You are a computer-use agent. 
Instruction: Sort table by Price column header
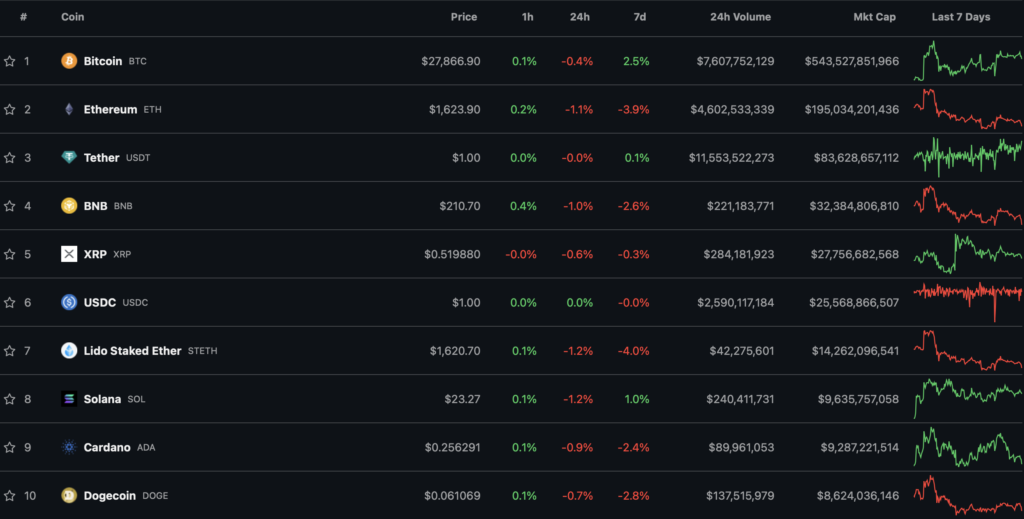463,17
